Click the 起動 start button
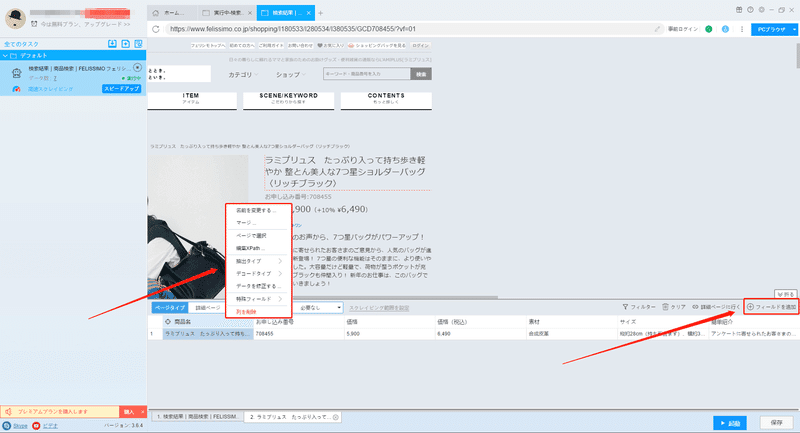 pyautogui.click(x=730, y=423)
